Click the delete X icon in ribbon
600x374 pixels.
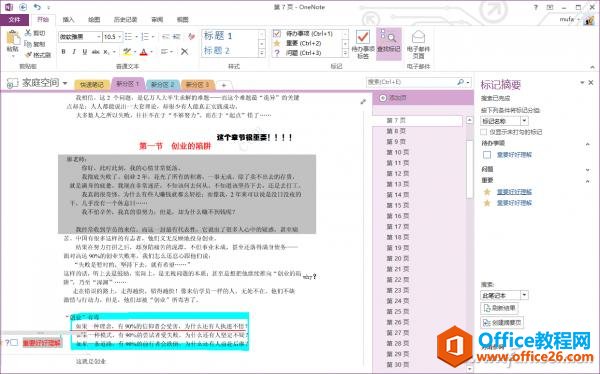tap(184, 52)
